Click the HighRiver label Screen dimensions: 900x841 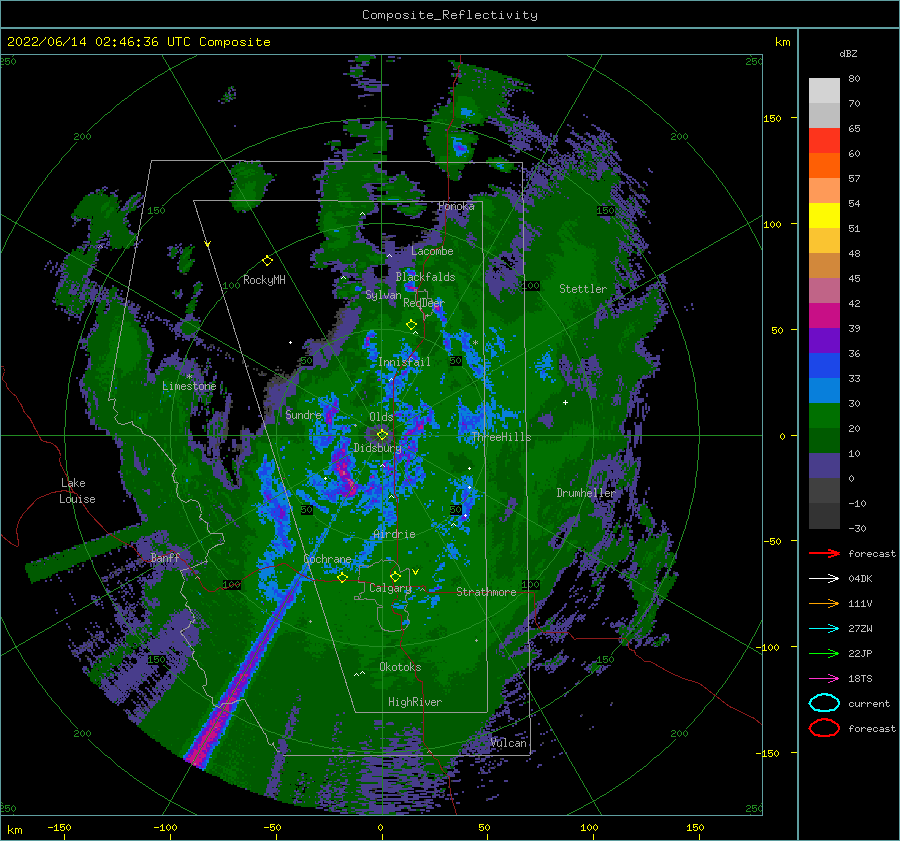coord(415,702)
